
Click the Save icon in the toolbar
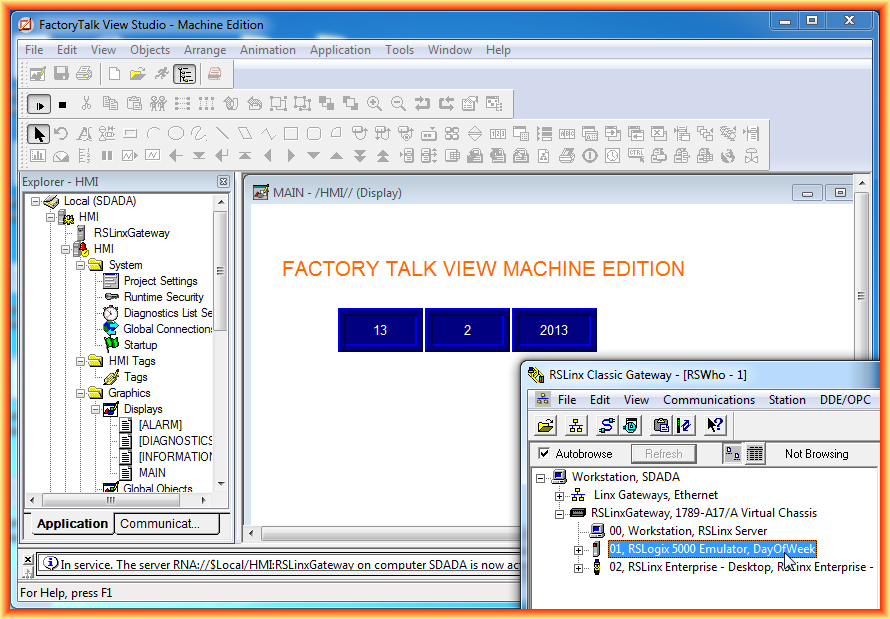[61, 73]
